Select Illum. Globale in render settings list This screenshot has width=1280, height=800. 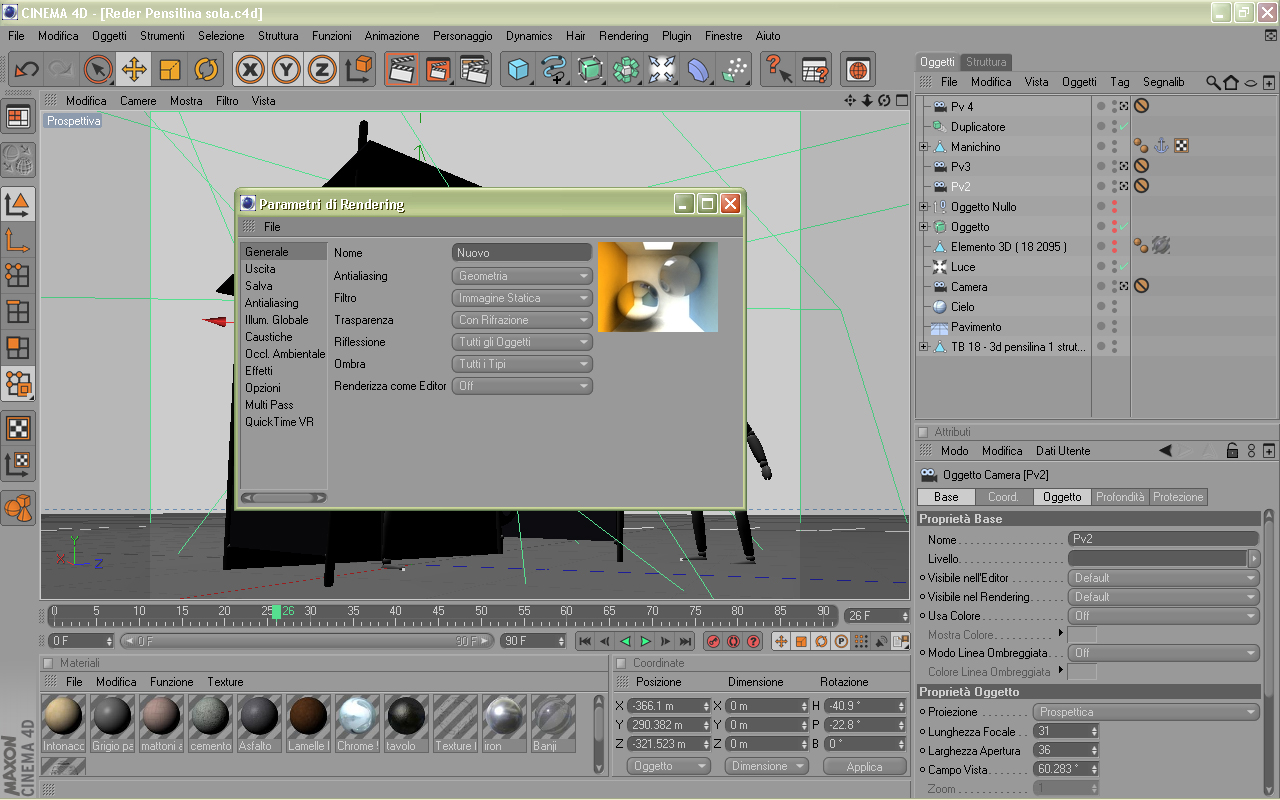277,320
